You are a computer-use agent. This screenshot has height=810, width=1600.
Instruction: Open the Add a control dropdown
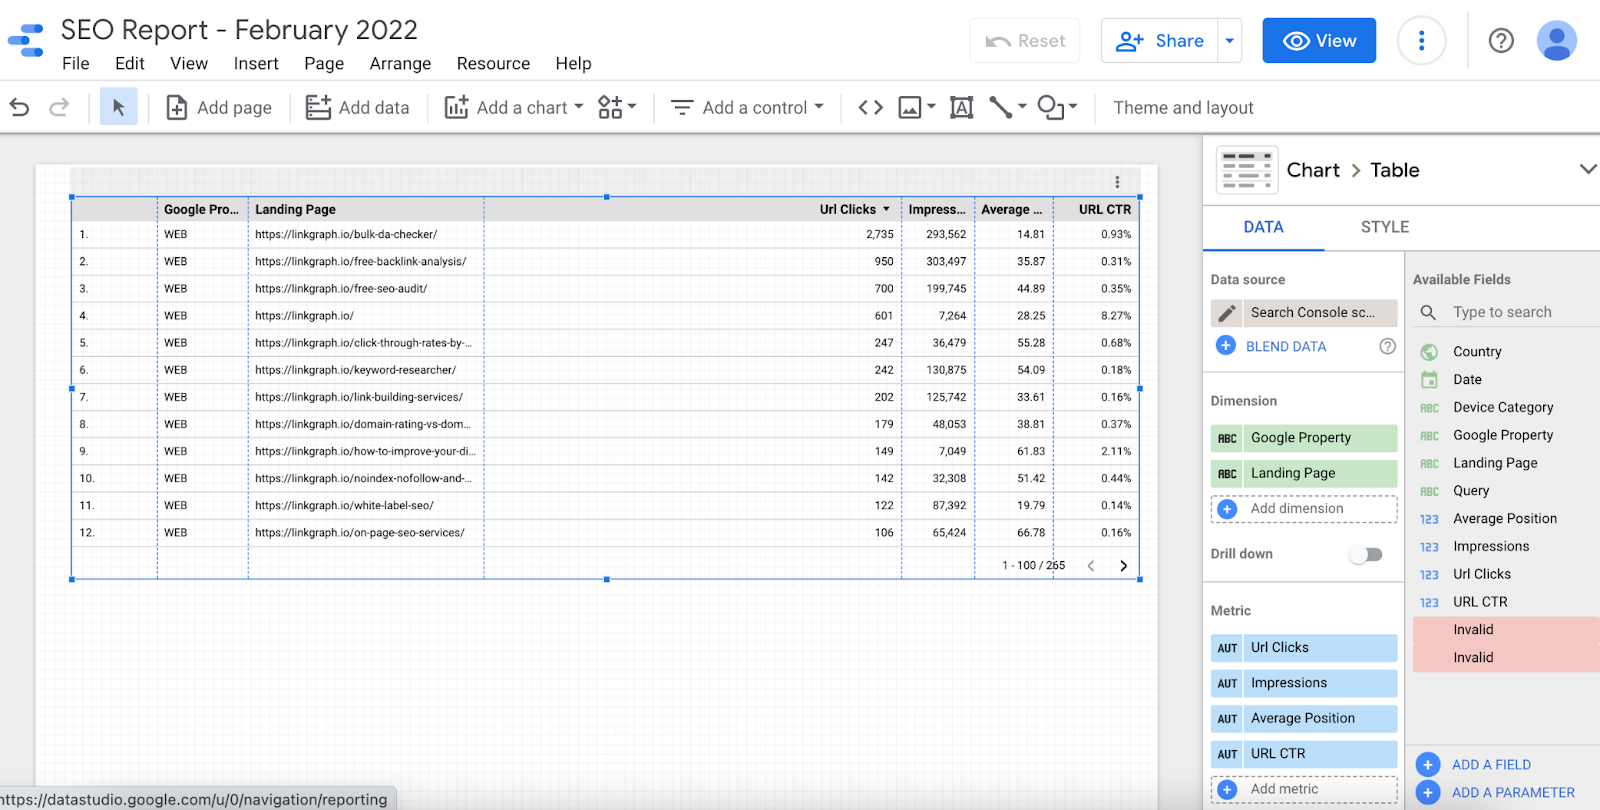(x=748, y=107)
